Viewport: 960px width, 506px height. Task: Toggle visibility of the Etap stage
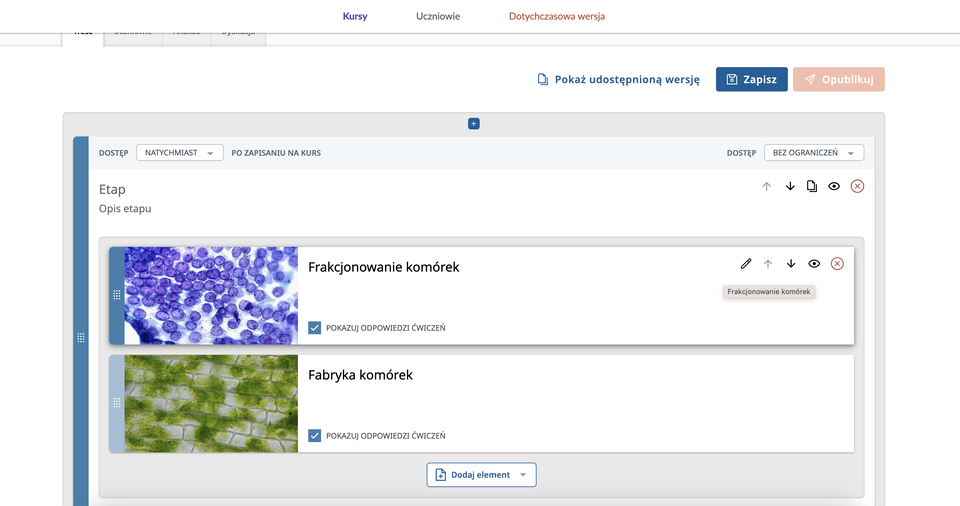pyautogui.click(x=834, y=186)
